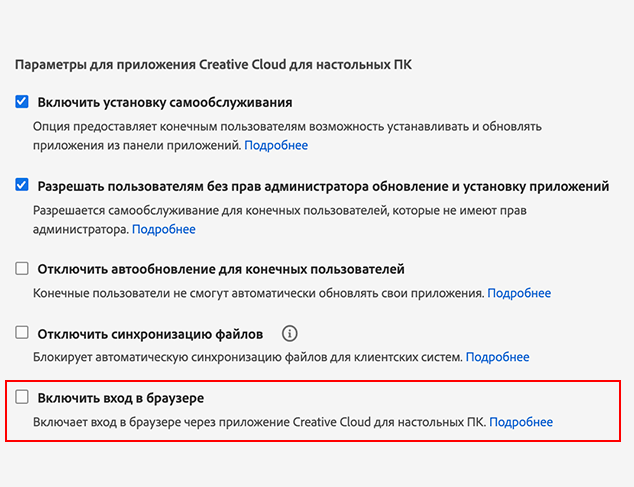Screen dimensions: 634x487
Task: Follow «Подробнее» link about disabling auto-update
Action: click(x=519, y=293)
